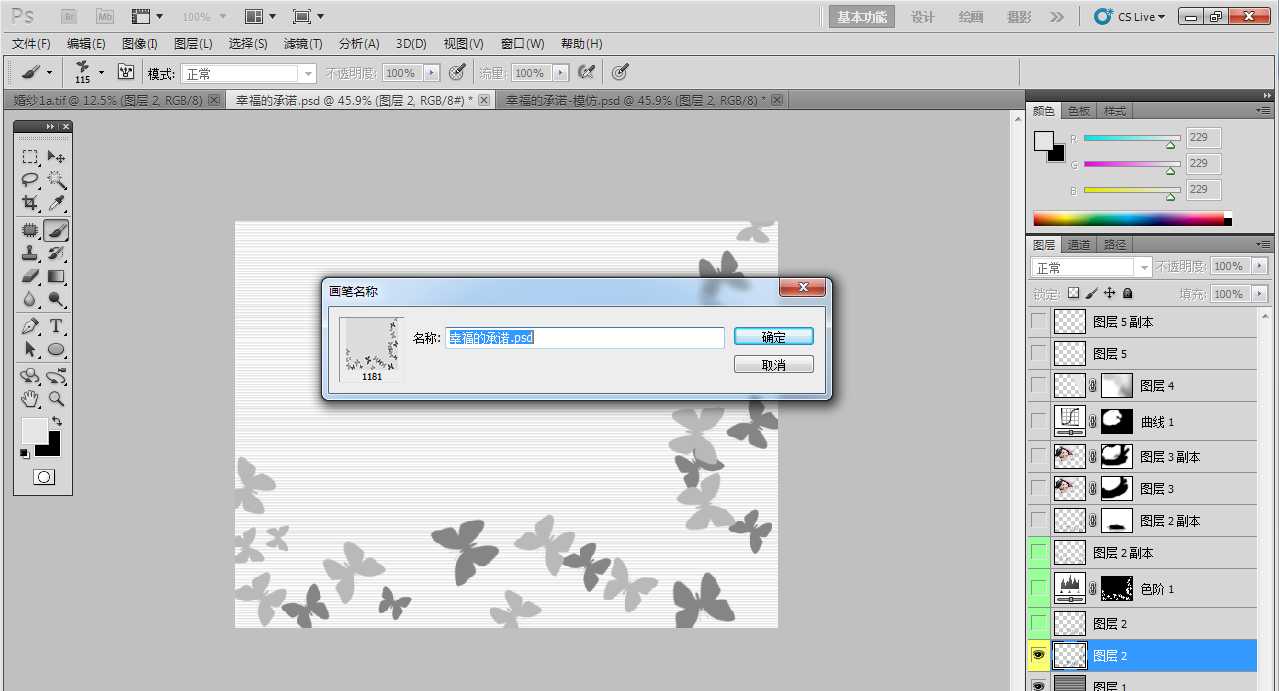Select the Pen tool
1279x691 pixels.
pos(30,326)
